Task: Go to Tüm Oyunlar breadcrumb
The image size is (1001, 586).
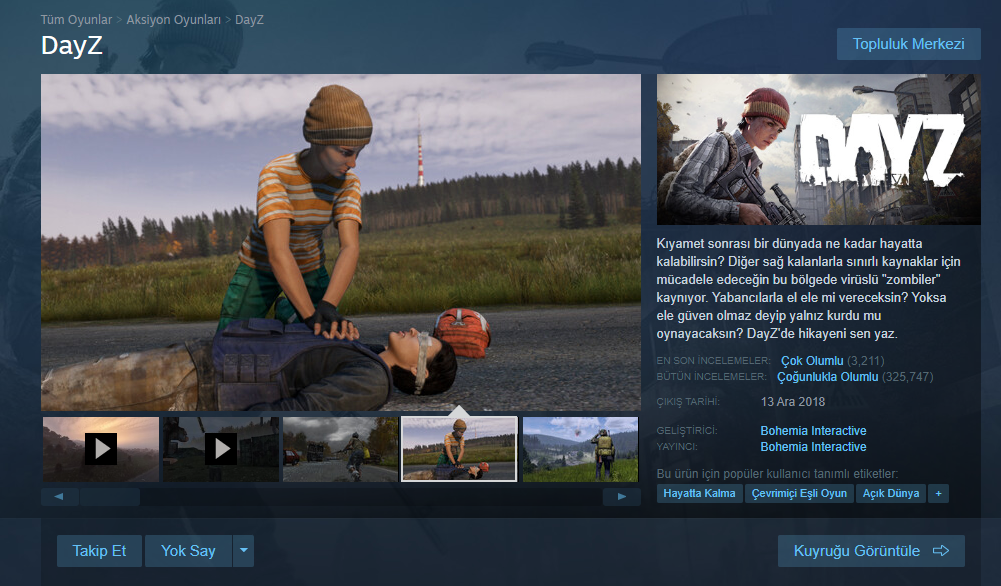Action: [76, 19]
